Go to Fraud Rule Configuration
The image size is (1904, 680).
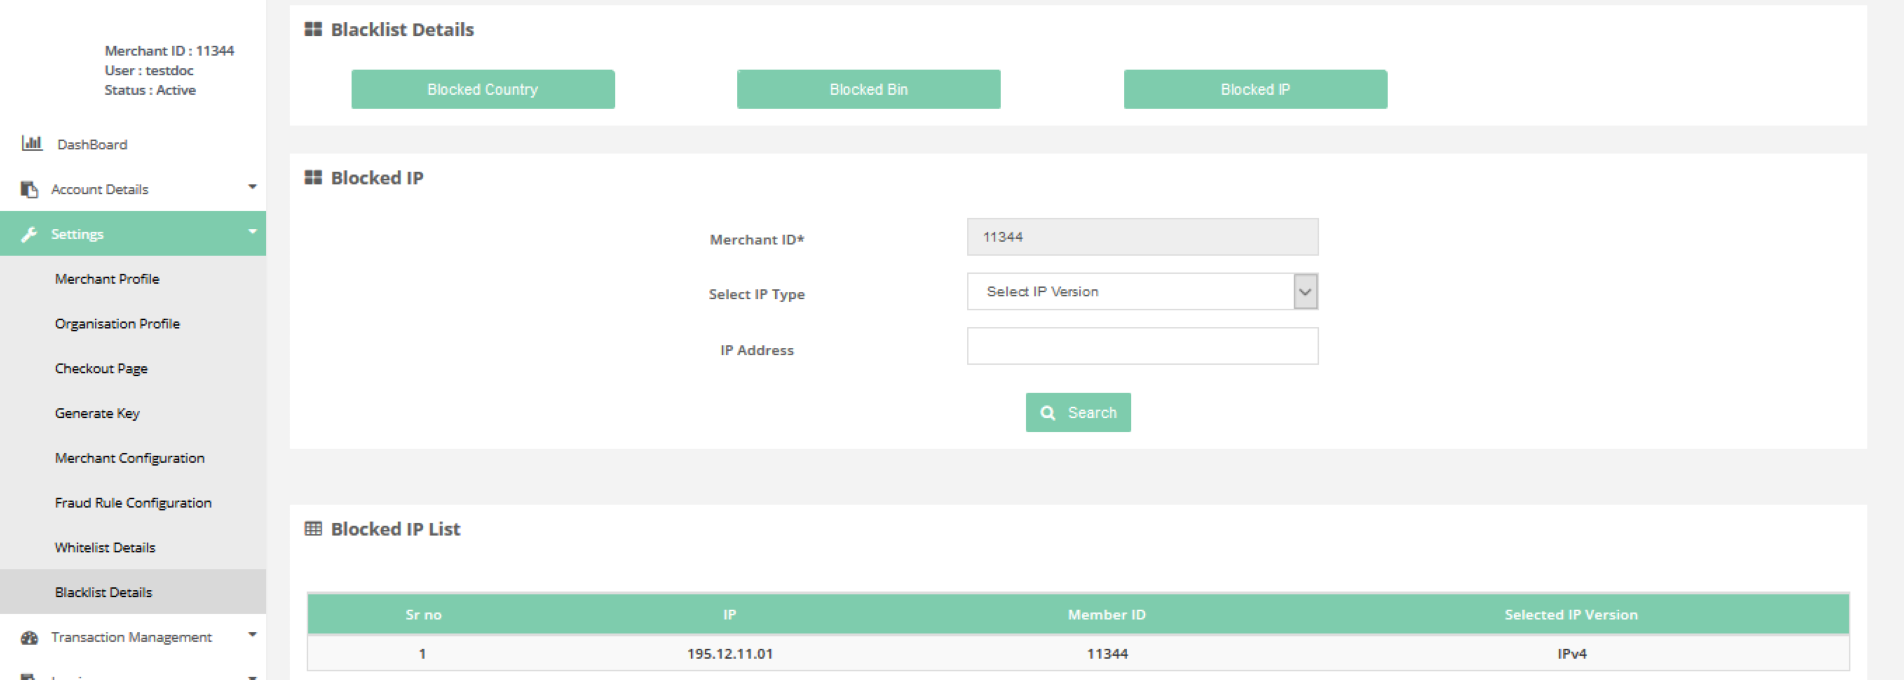133,503
